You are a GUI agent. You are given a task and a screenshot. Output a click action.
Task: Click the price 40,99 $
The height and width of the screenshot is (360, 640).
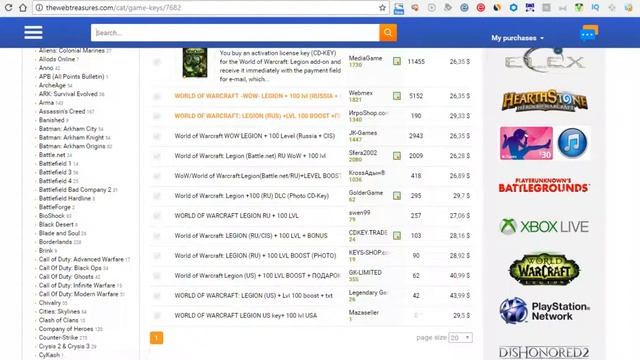pos(460,276)
